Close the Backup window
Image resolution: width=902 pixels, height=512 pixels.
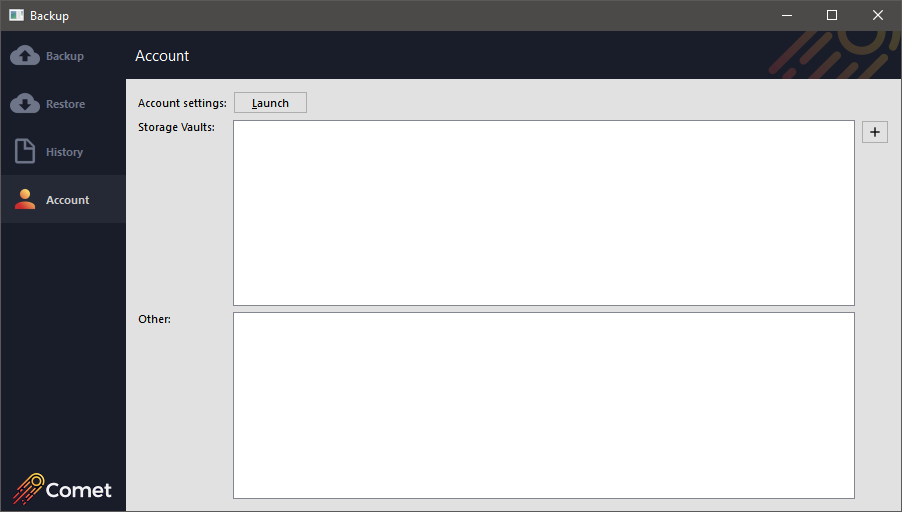[x=878, y=15]
